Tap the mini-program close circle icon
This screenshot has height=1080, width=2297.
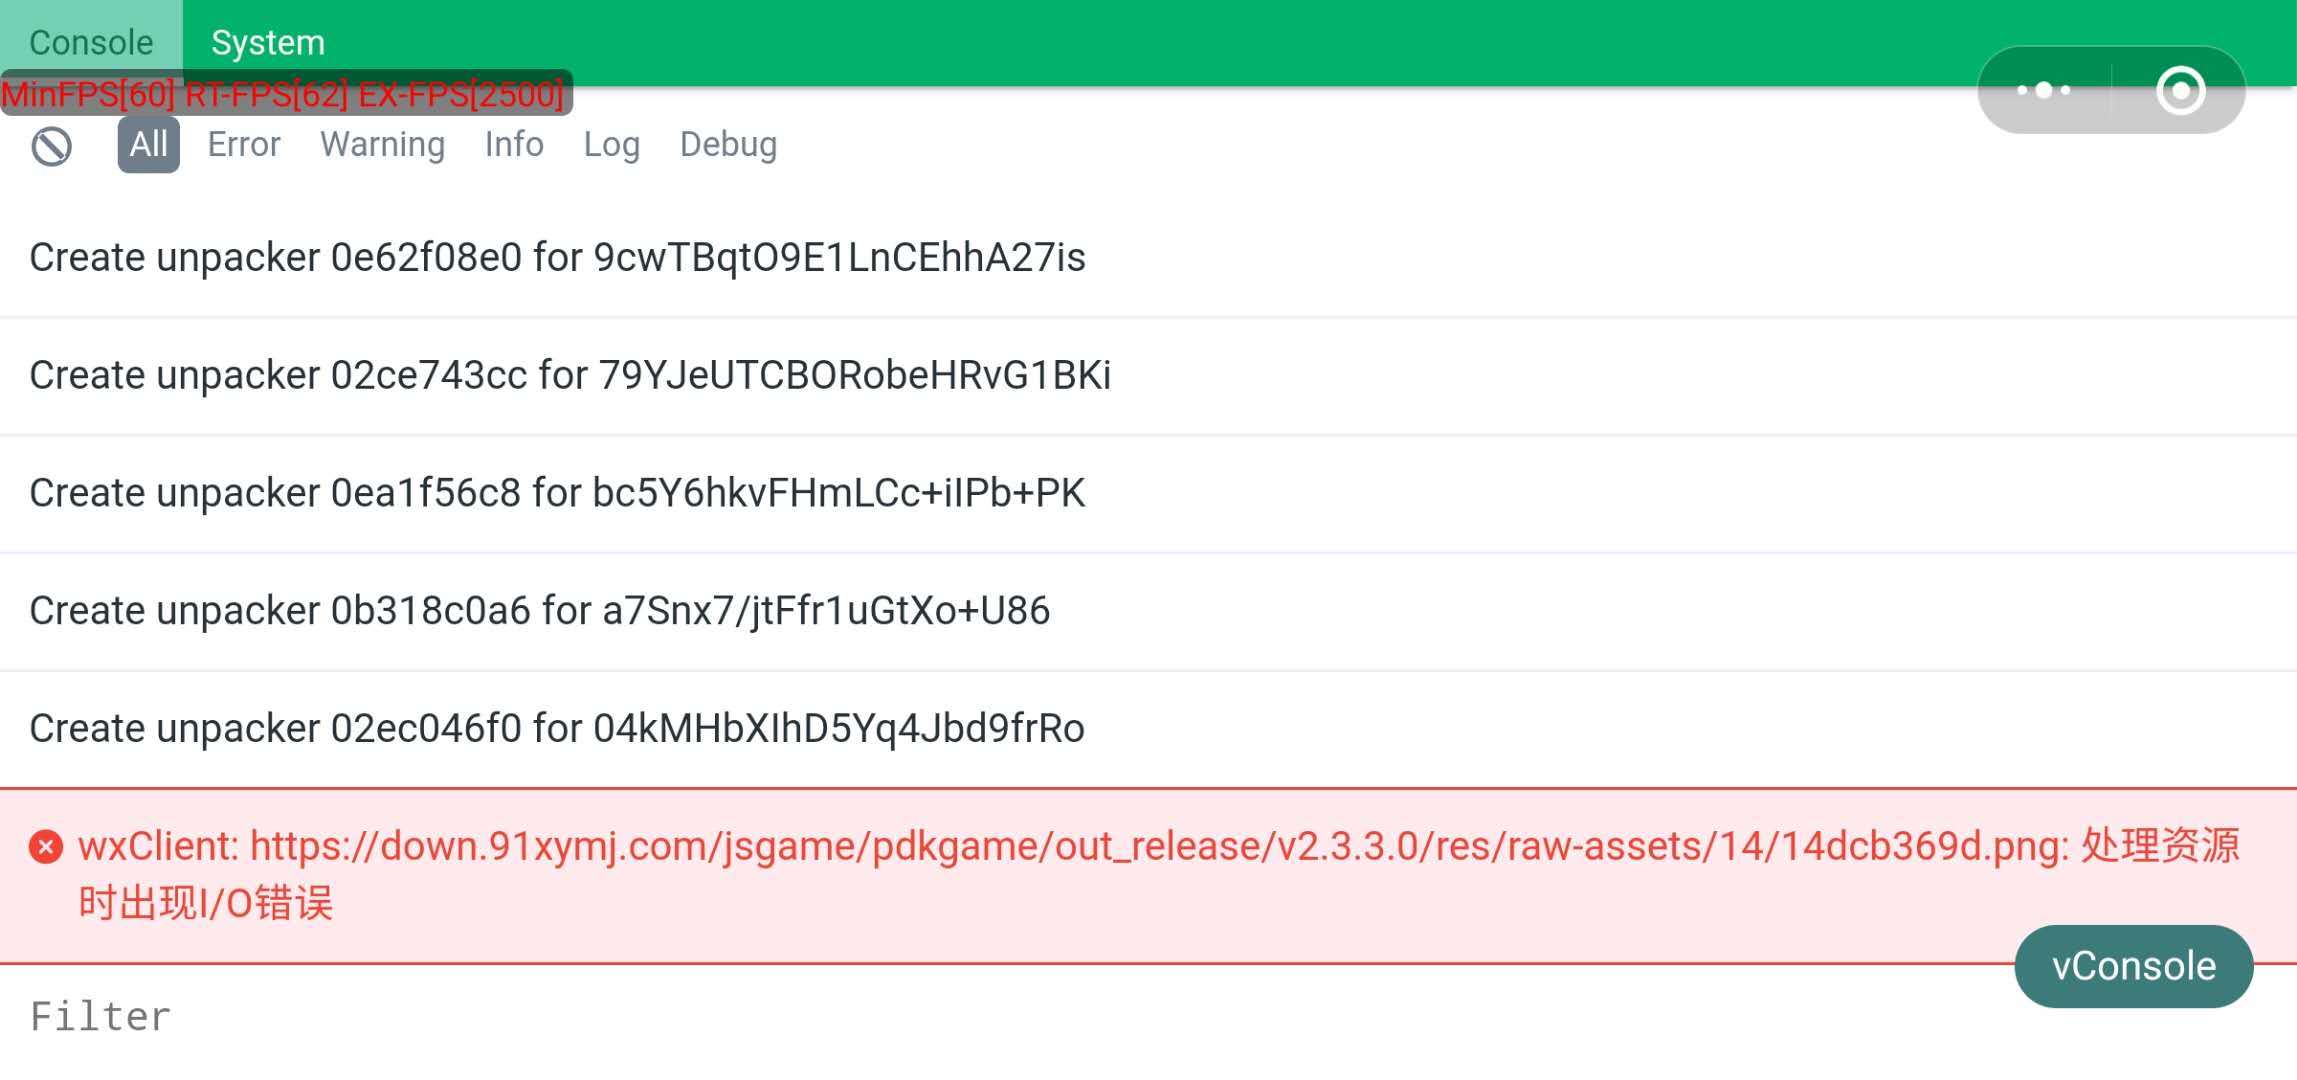[x=2180, y=91]
